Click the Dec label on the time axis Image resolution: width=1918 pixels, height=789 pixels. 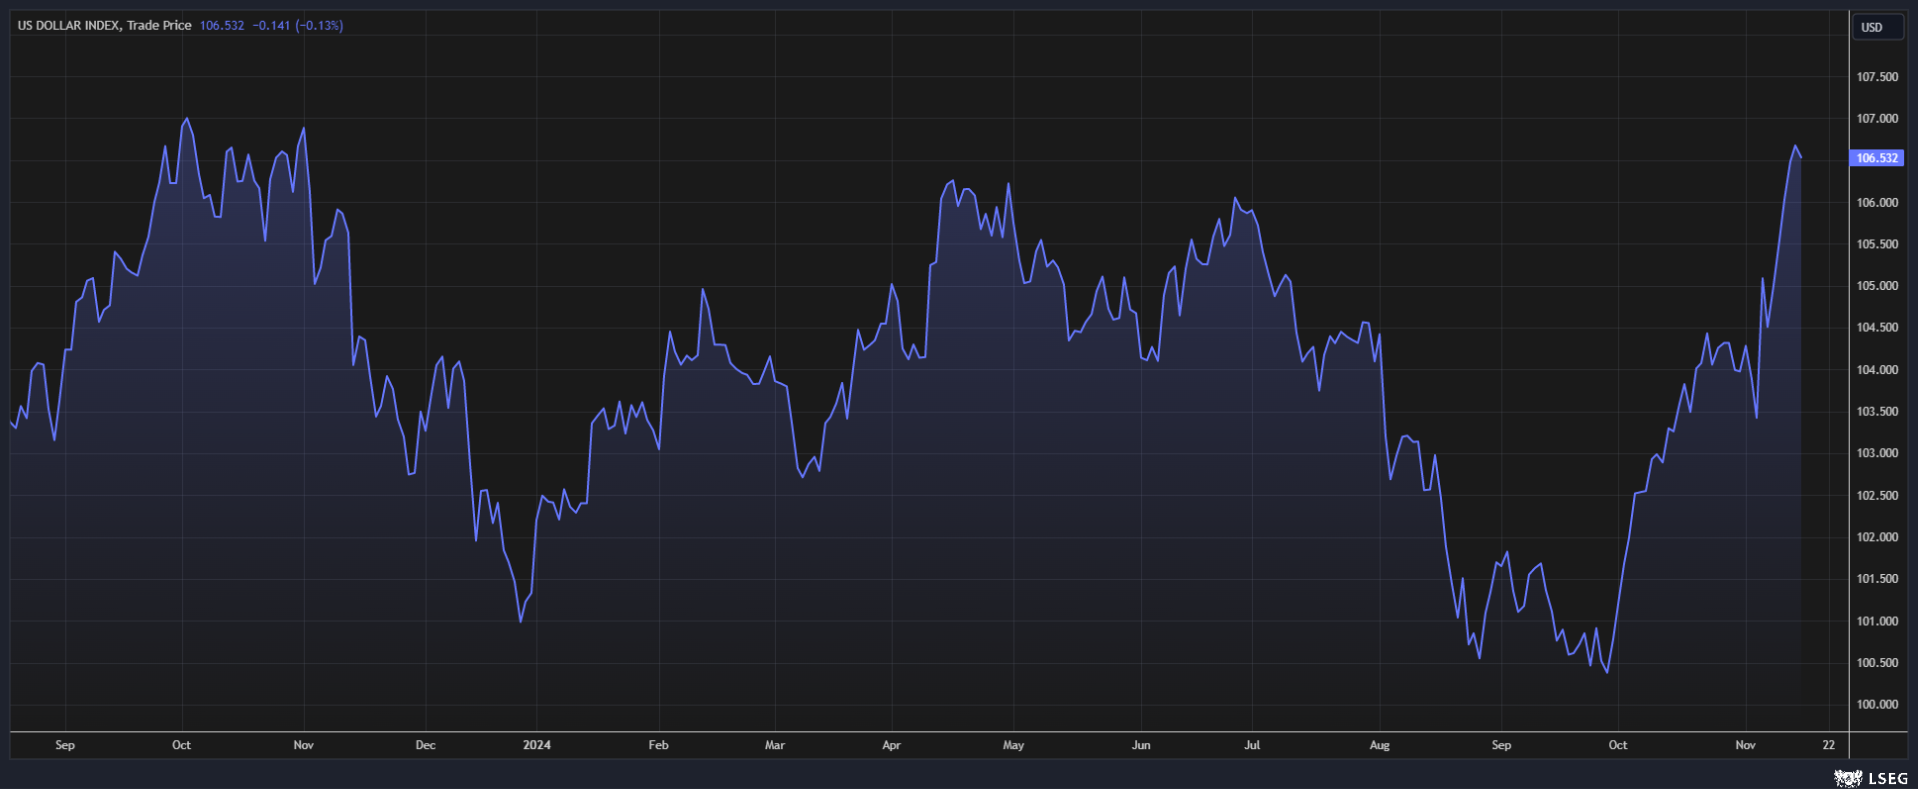425,745
